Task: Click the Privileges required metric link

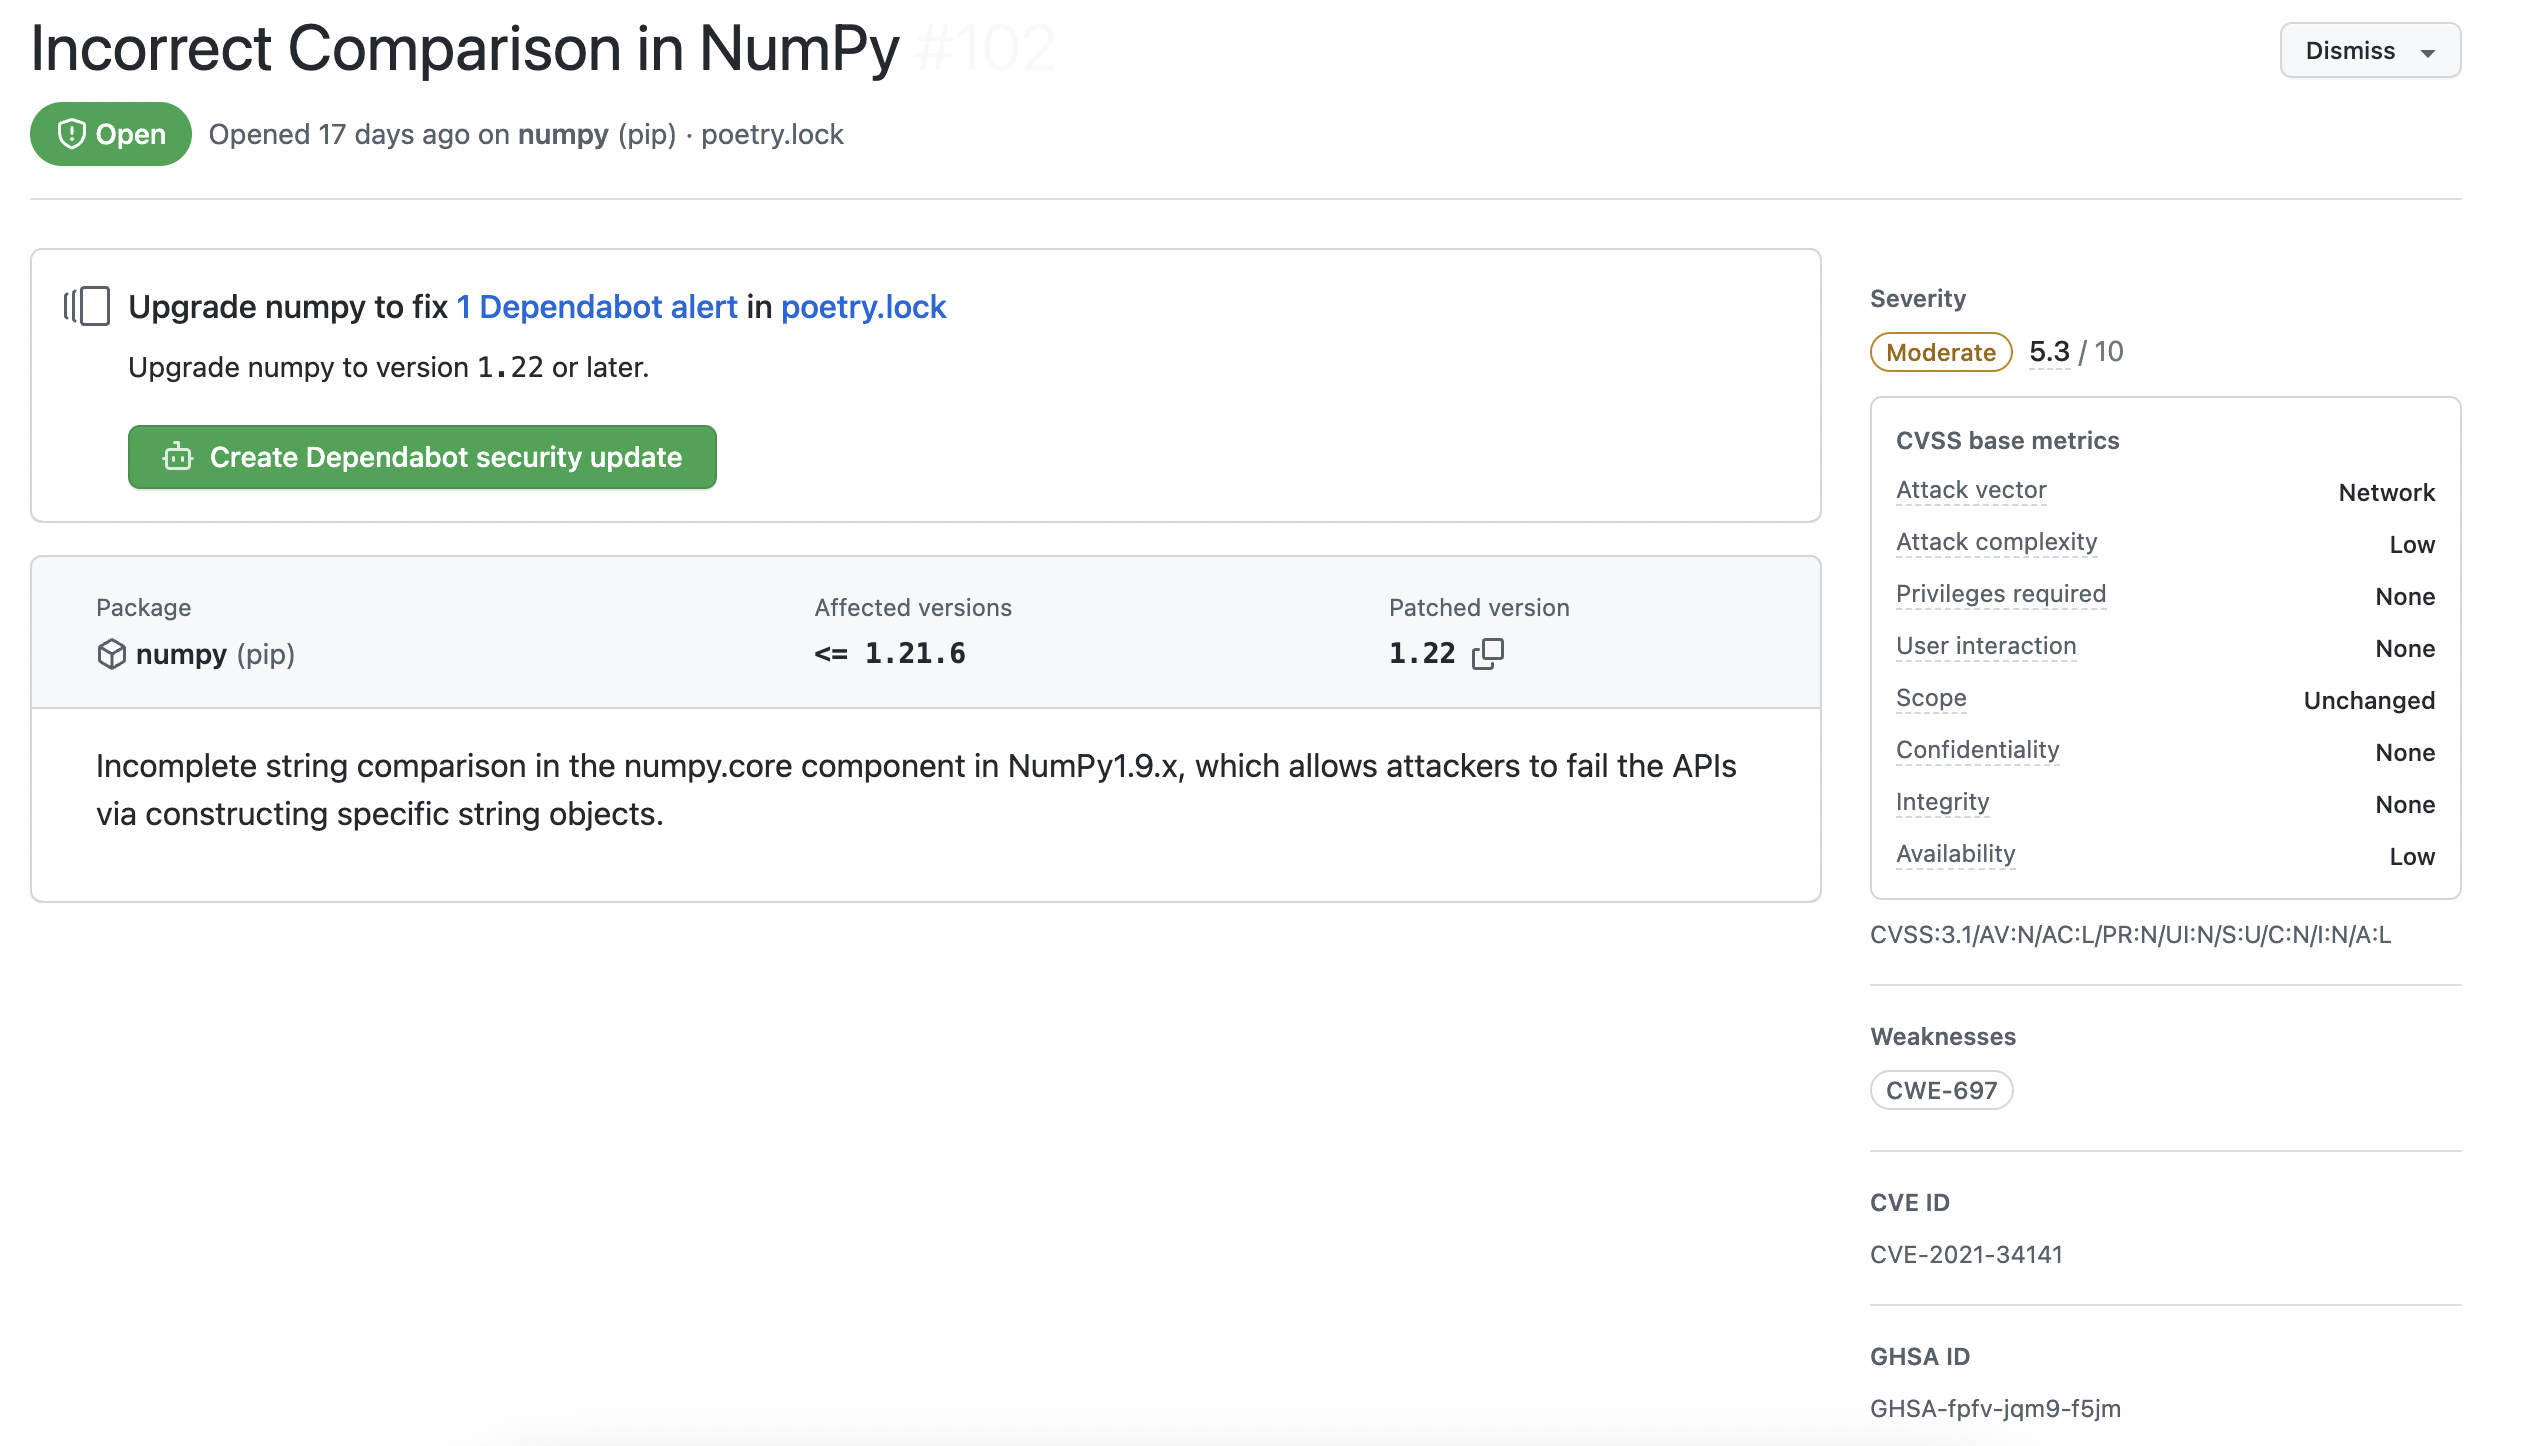Action: [x=2000, y=594]
